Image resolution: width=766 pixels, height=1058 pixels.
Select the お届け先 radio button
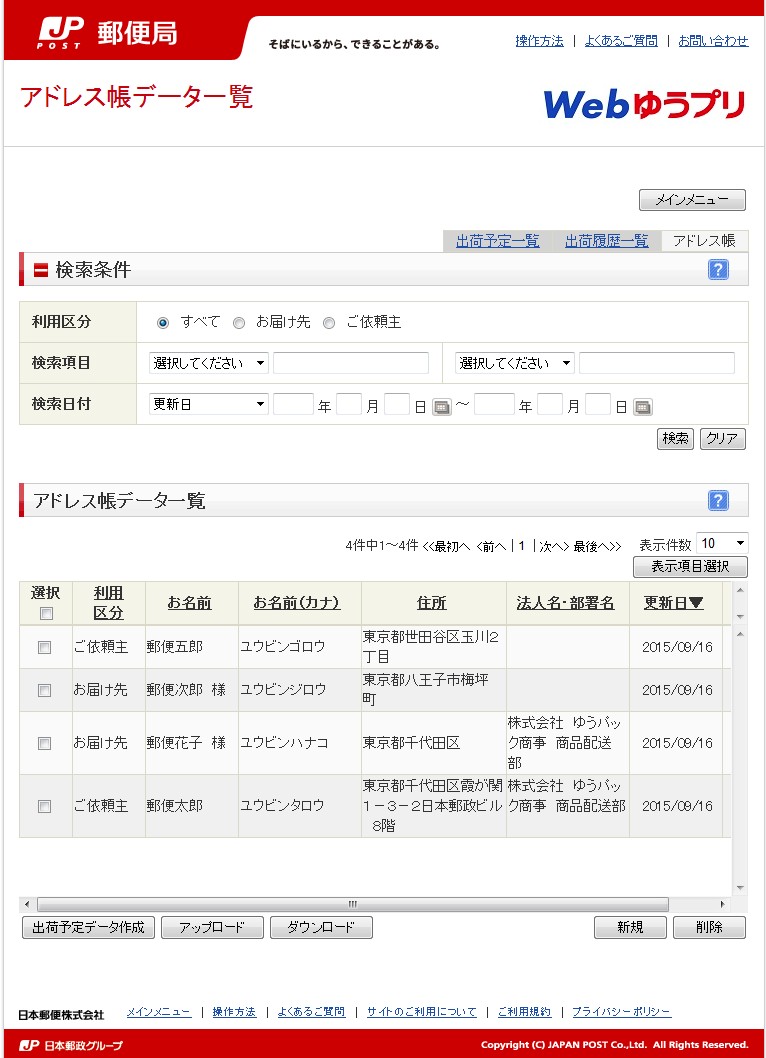[x=239, y=323]
